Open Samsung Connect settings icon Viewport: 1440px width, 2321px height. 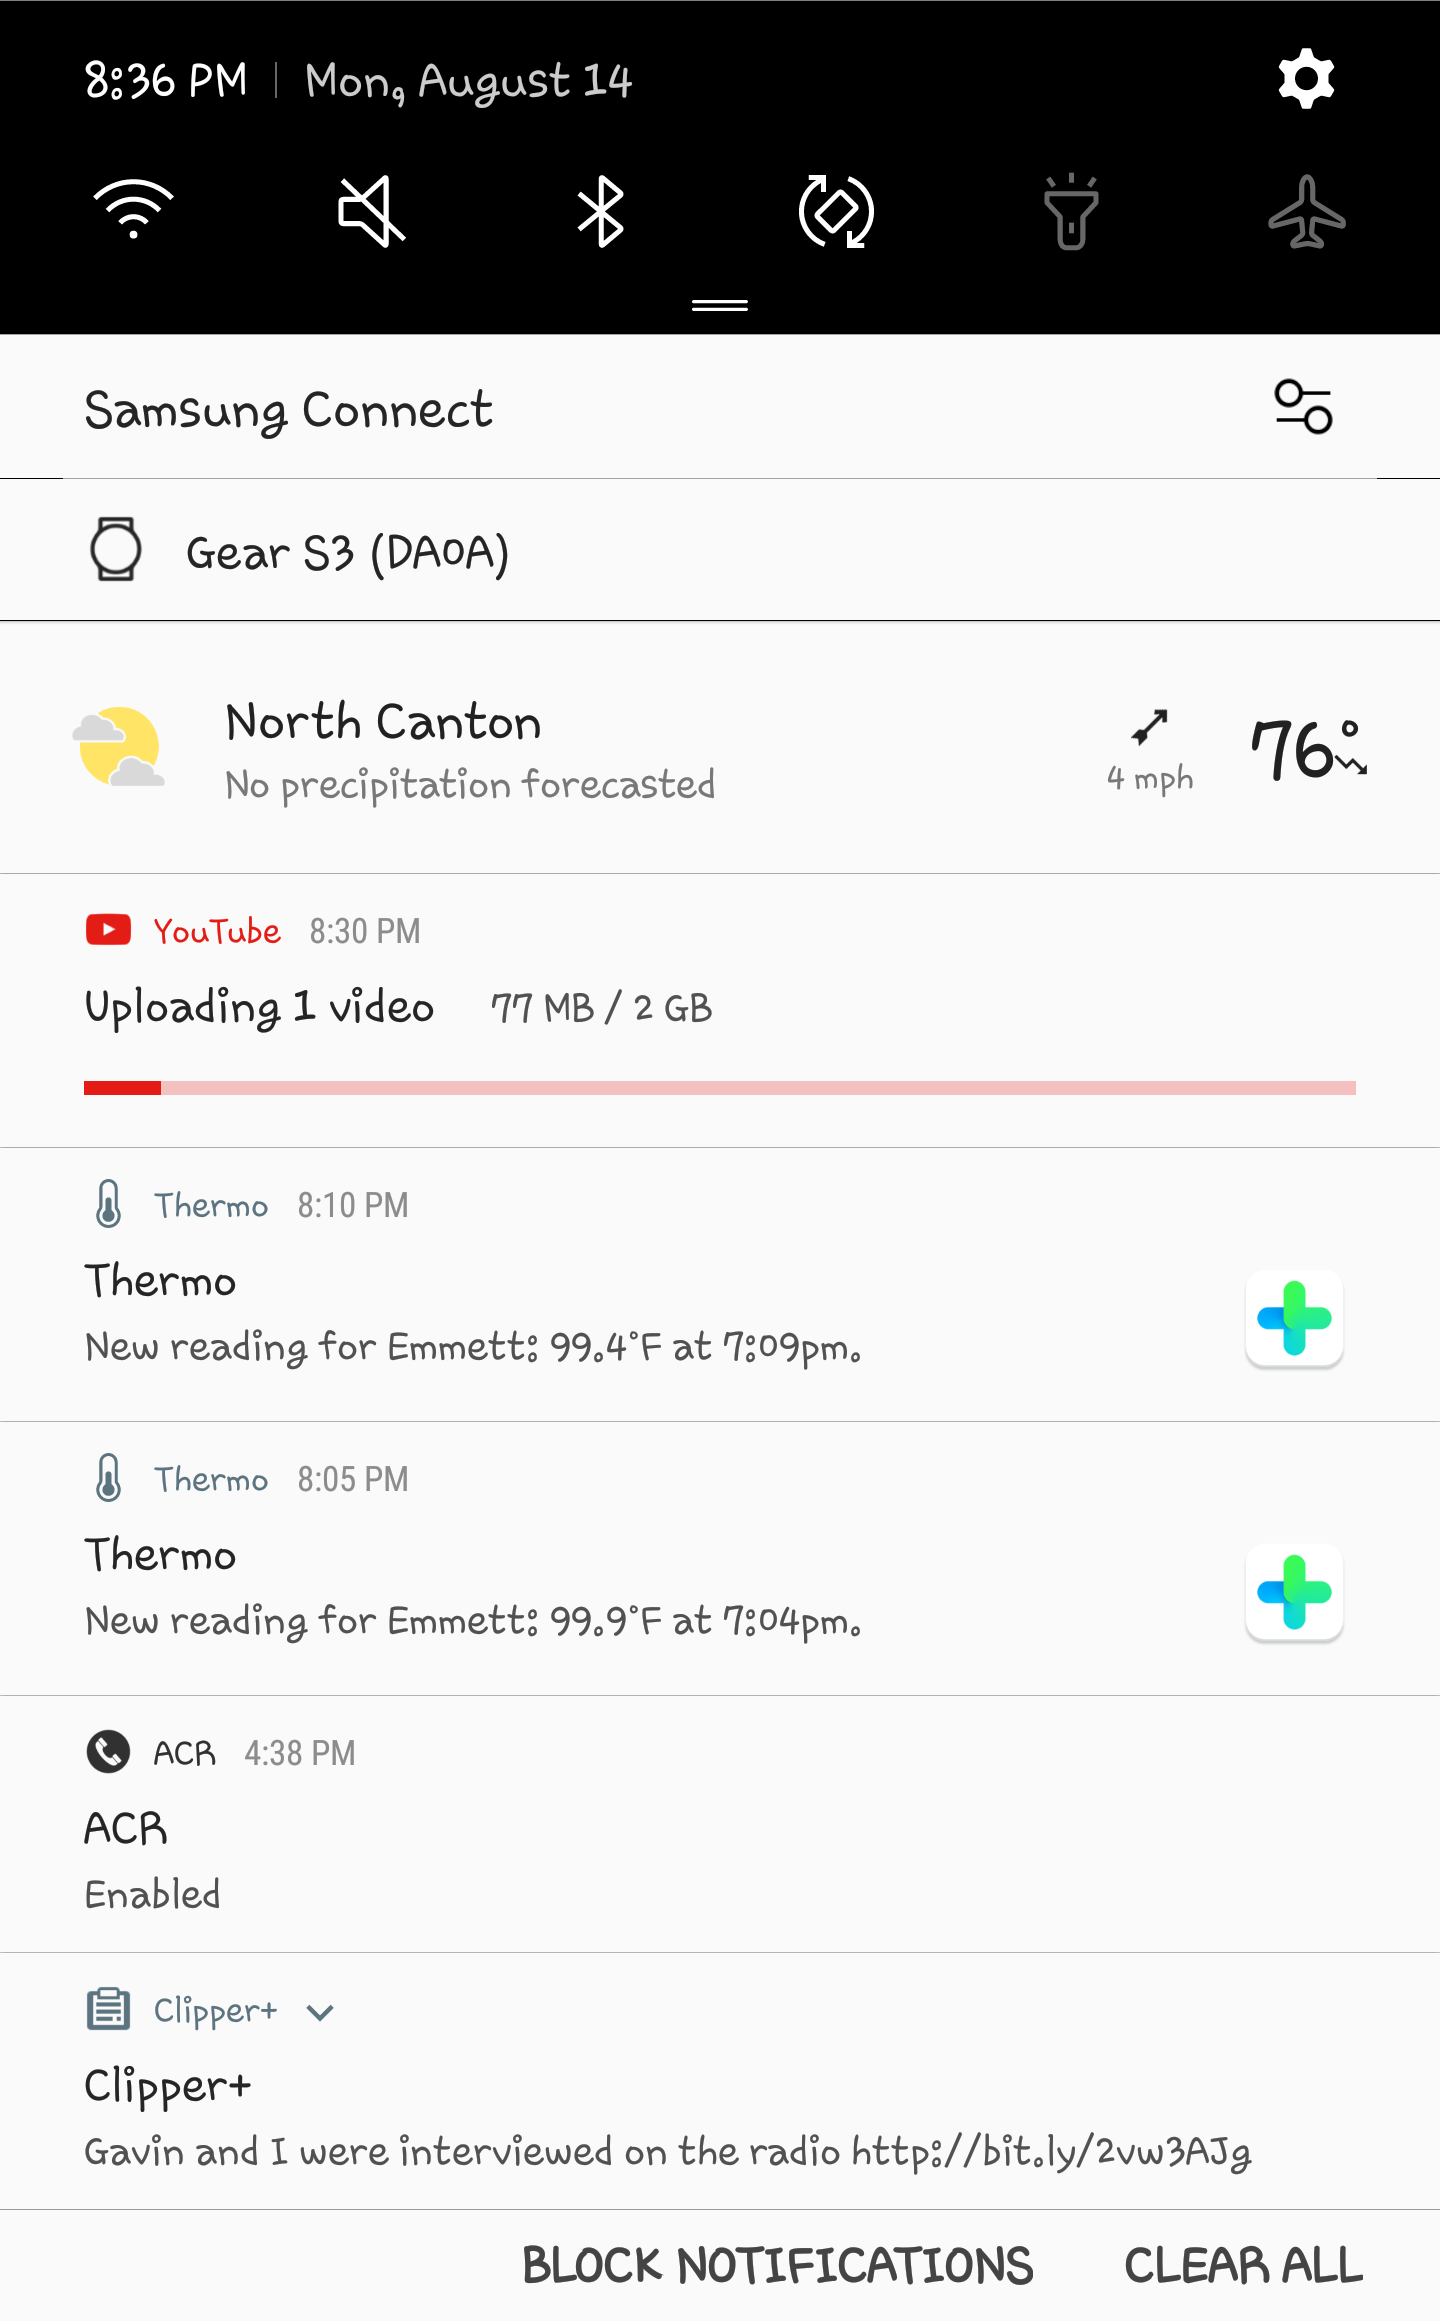[1303, 407]
